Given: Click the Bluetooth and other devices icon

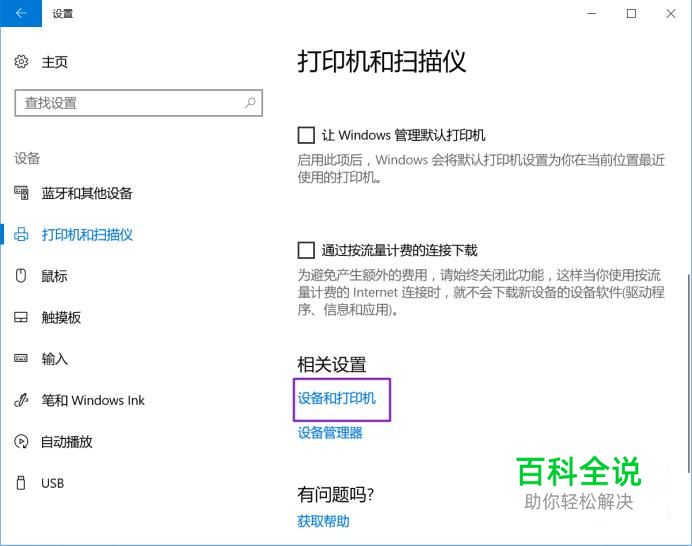Looking at the screenshot, I should click(21, 193).
